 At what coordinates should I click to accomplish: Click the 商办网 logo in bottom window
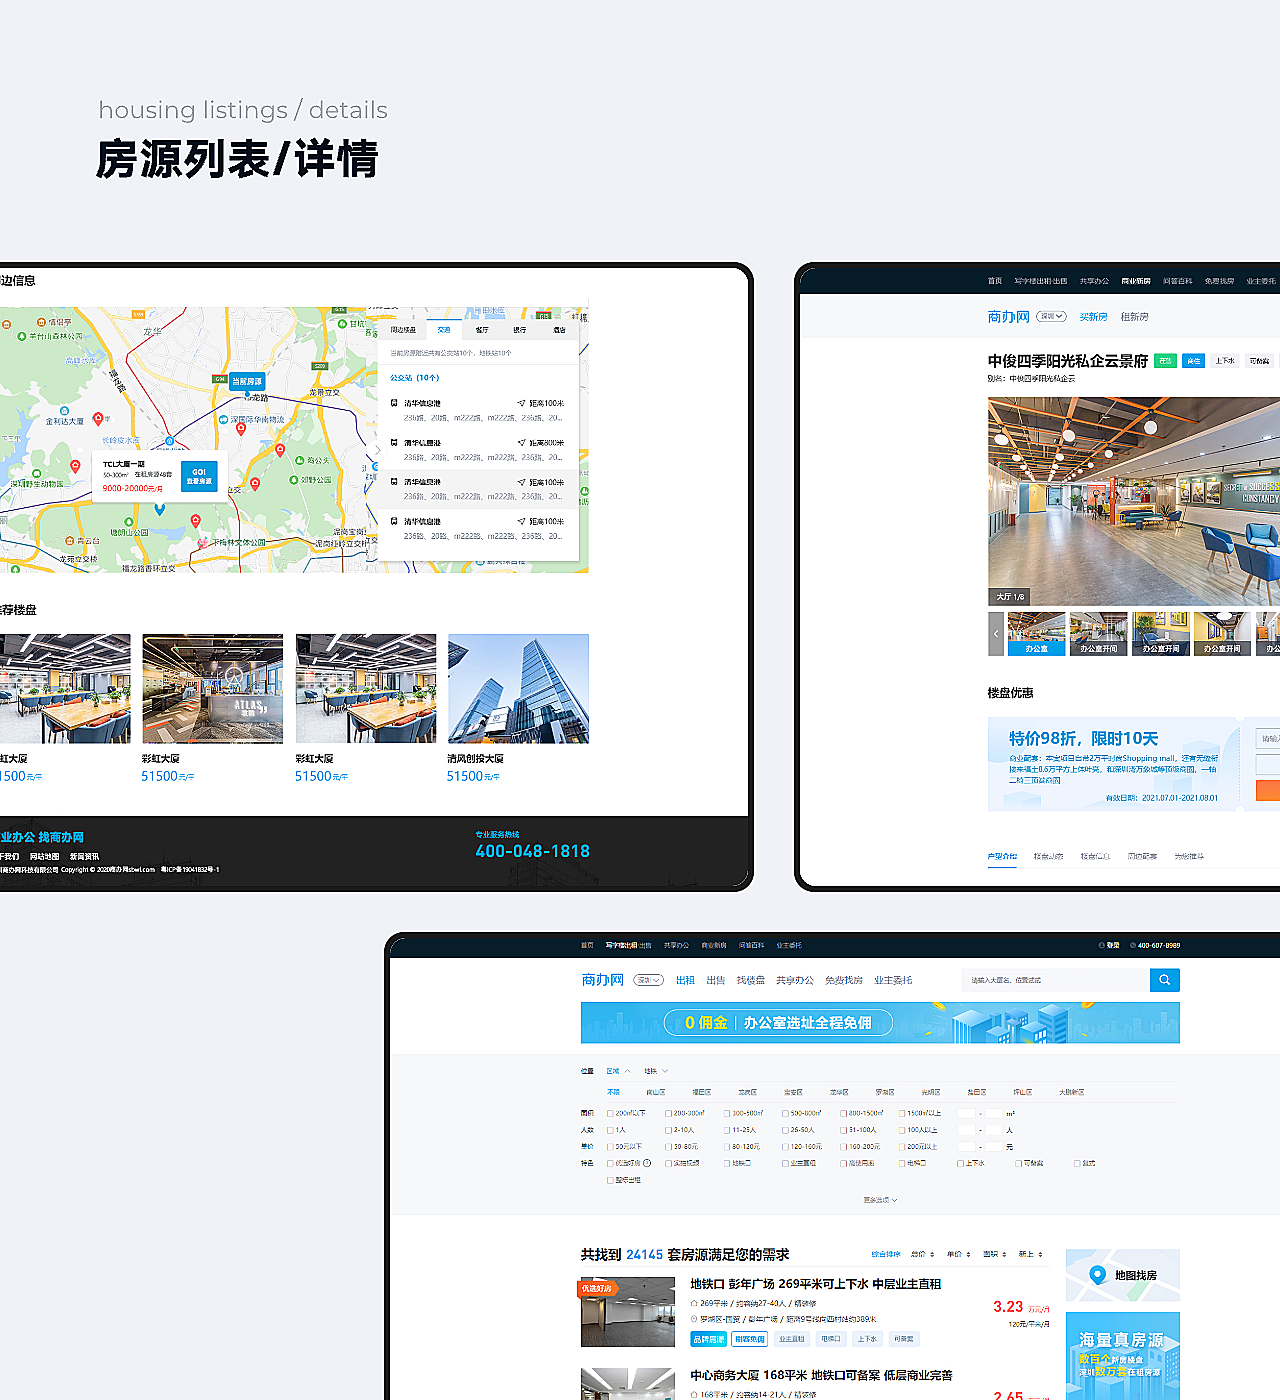pos(603,980)
